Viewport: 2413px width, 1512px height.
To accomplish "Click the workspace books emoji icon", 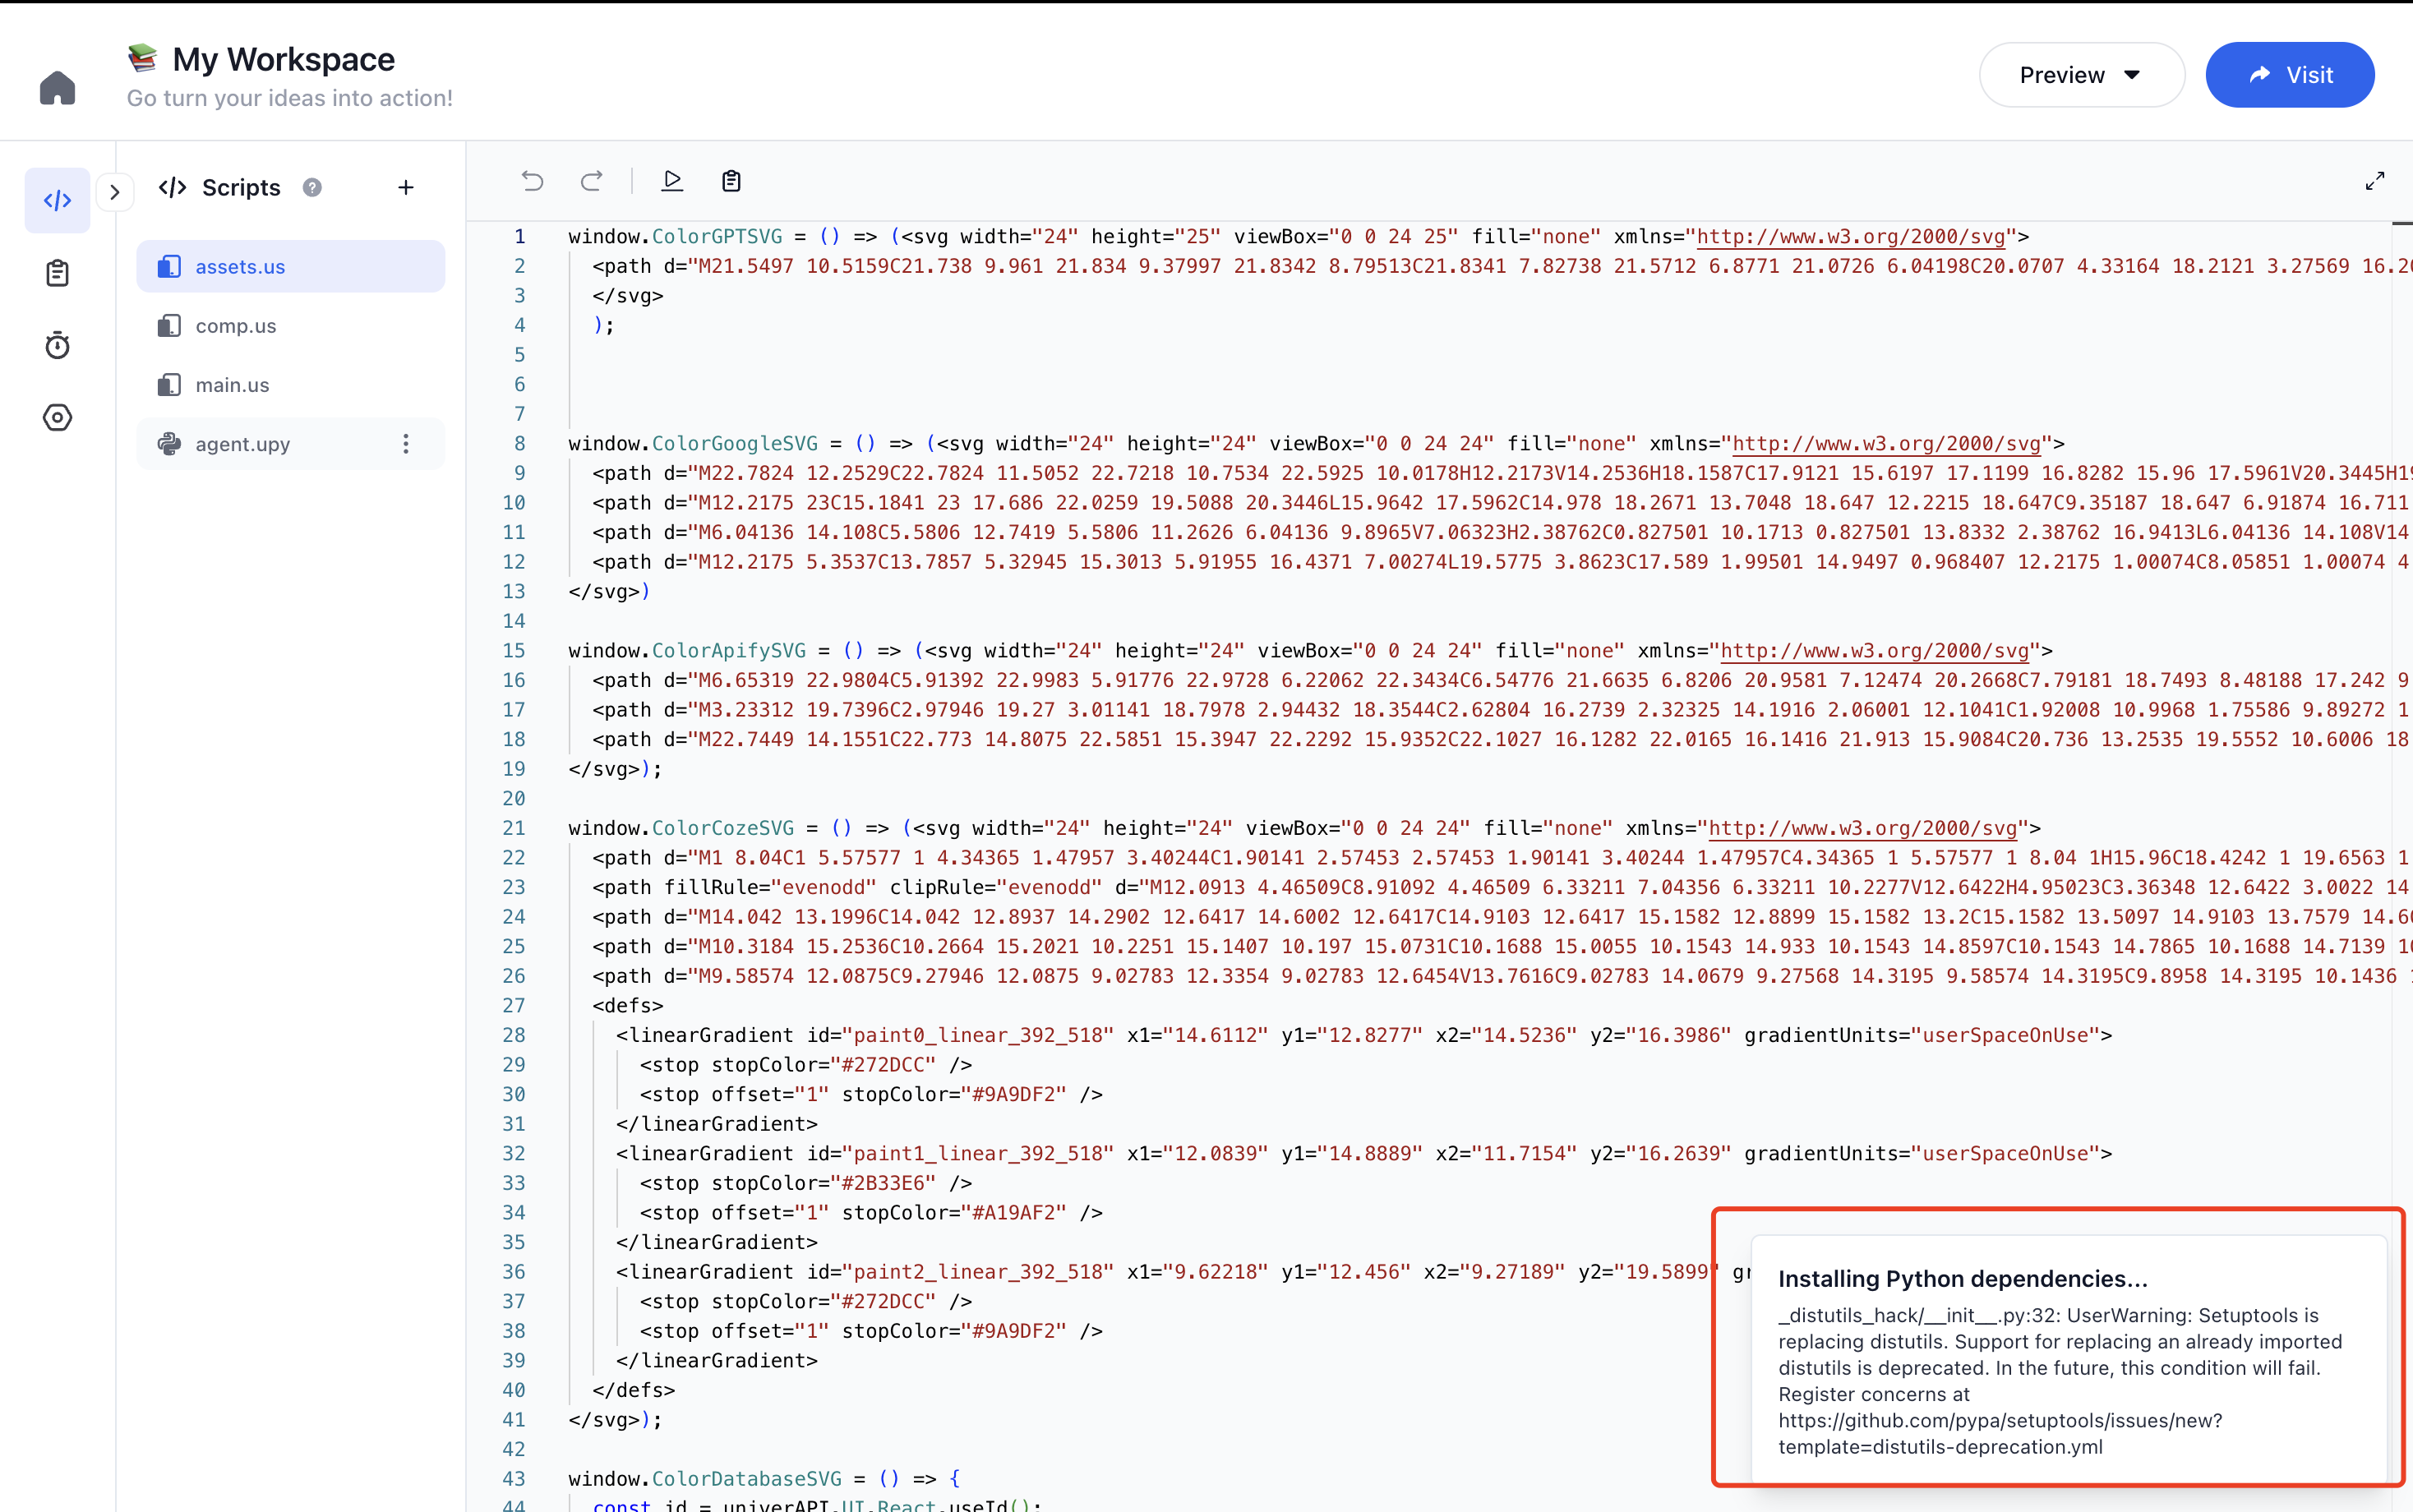I will coord(143,58).
